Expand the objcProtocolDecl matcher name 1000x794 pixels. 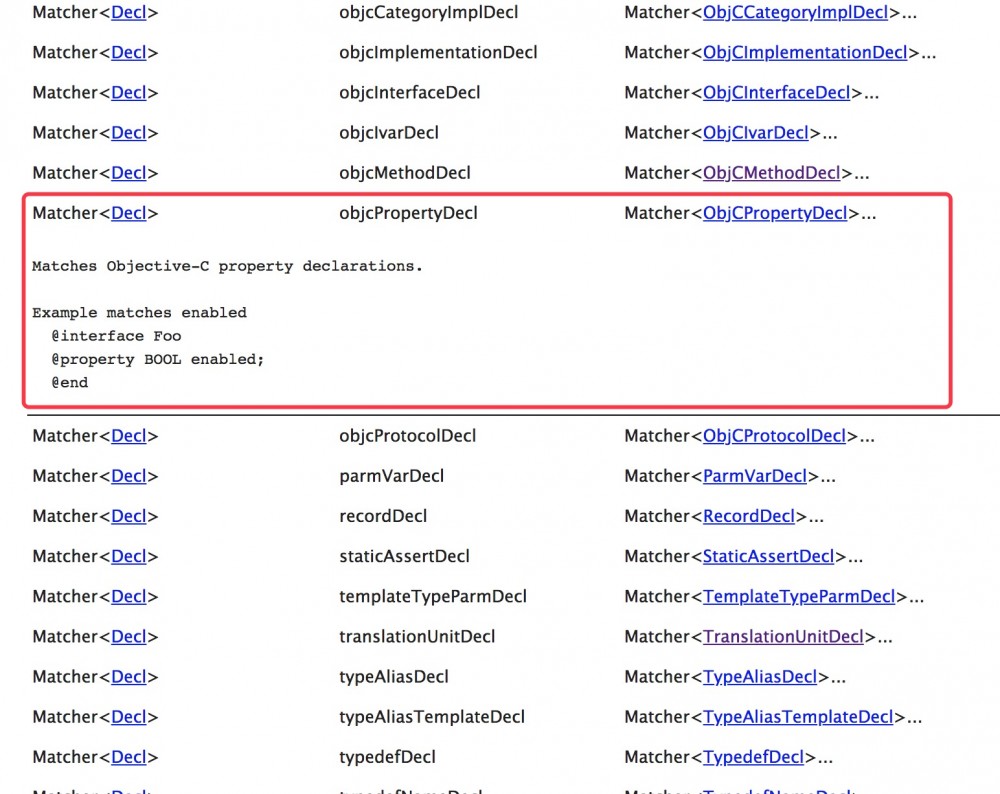click(408, 436)
